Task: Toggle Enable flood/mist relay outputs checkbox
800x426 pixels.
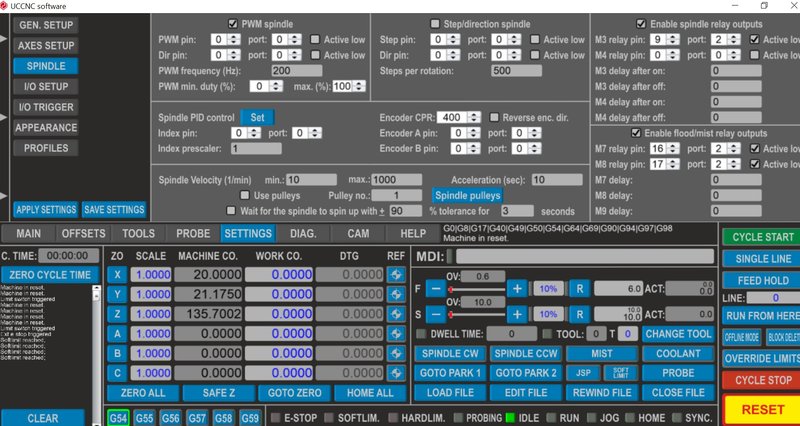Action: (x=636, y=133)
